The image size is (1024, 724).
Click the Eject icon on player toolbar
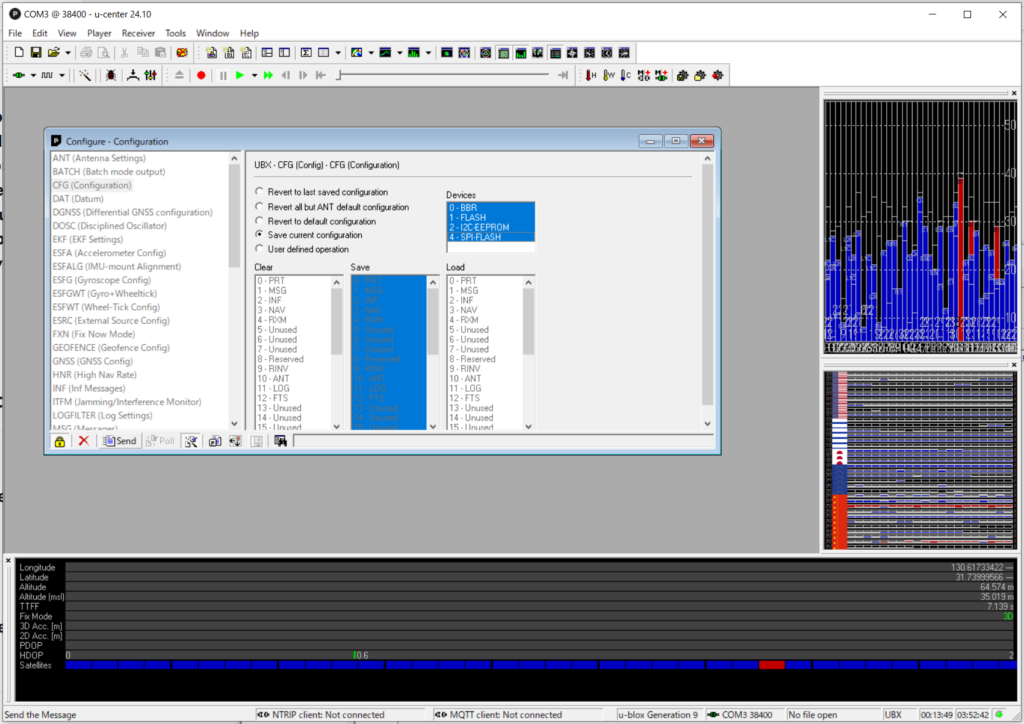pyautogui.click(x=180, y=76)
